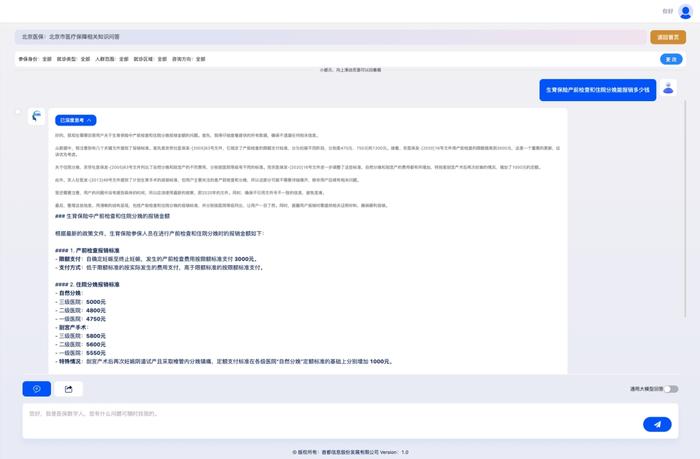Click the 就诊区域 filter value 全部

point(162,59)
